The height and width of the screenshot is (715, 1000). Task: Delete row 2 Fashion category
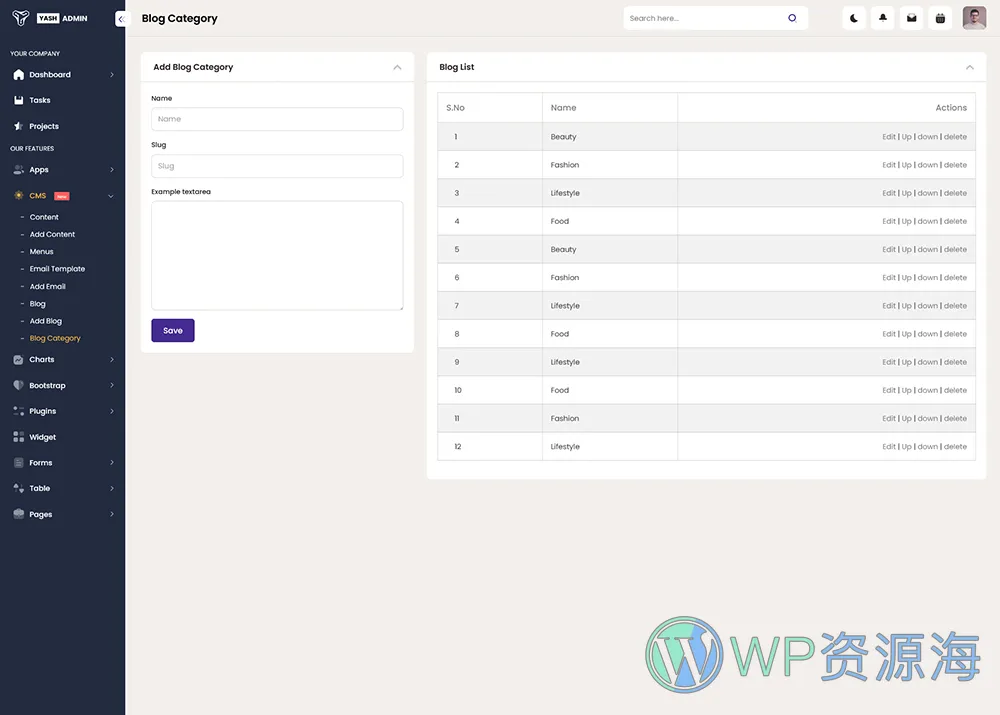[x=955, y=165]
